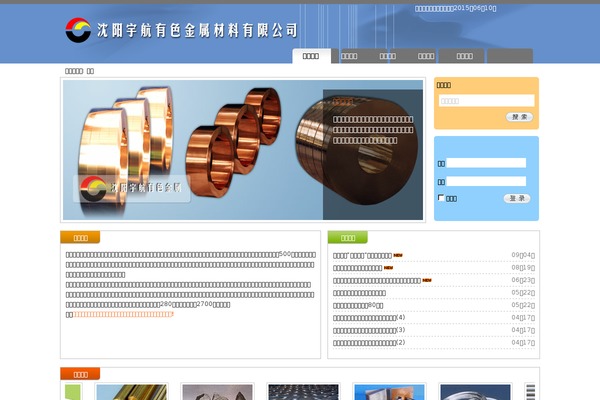Tick the checkbox in the blue login panel
Viewport: 600px width, 400px height.
441,198
